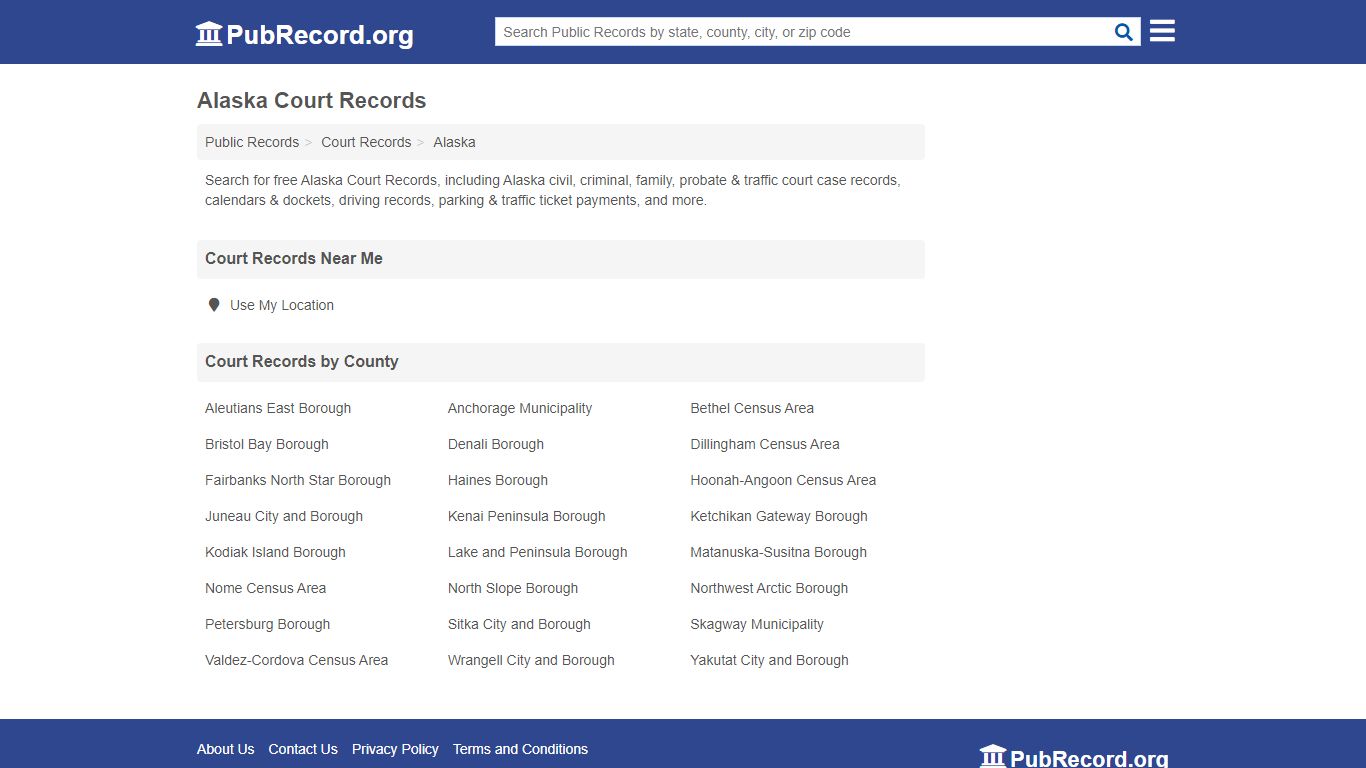Select Alaska breadcrumb item
Screen dimensions: 1366x768
click(454, 142)
